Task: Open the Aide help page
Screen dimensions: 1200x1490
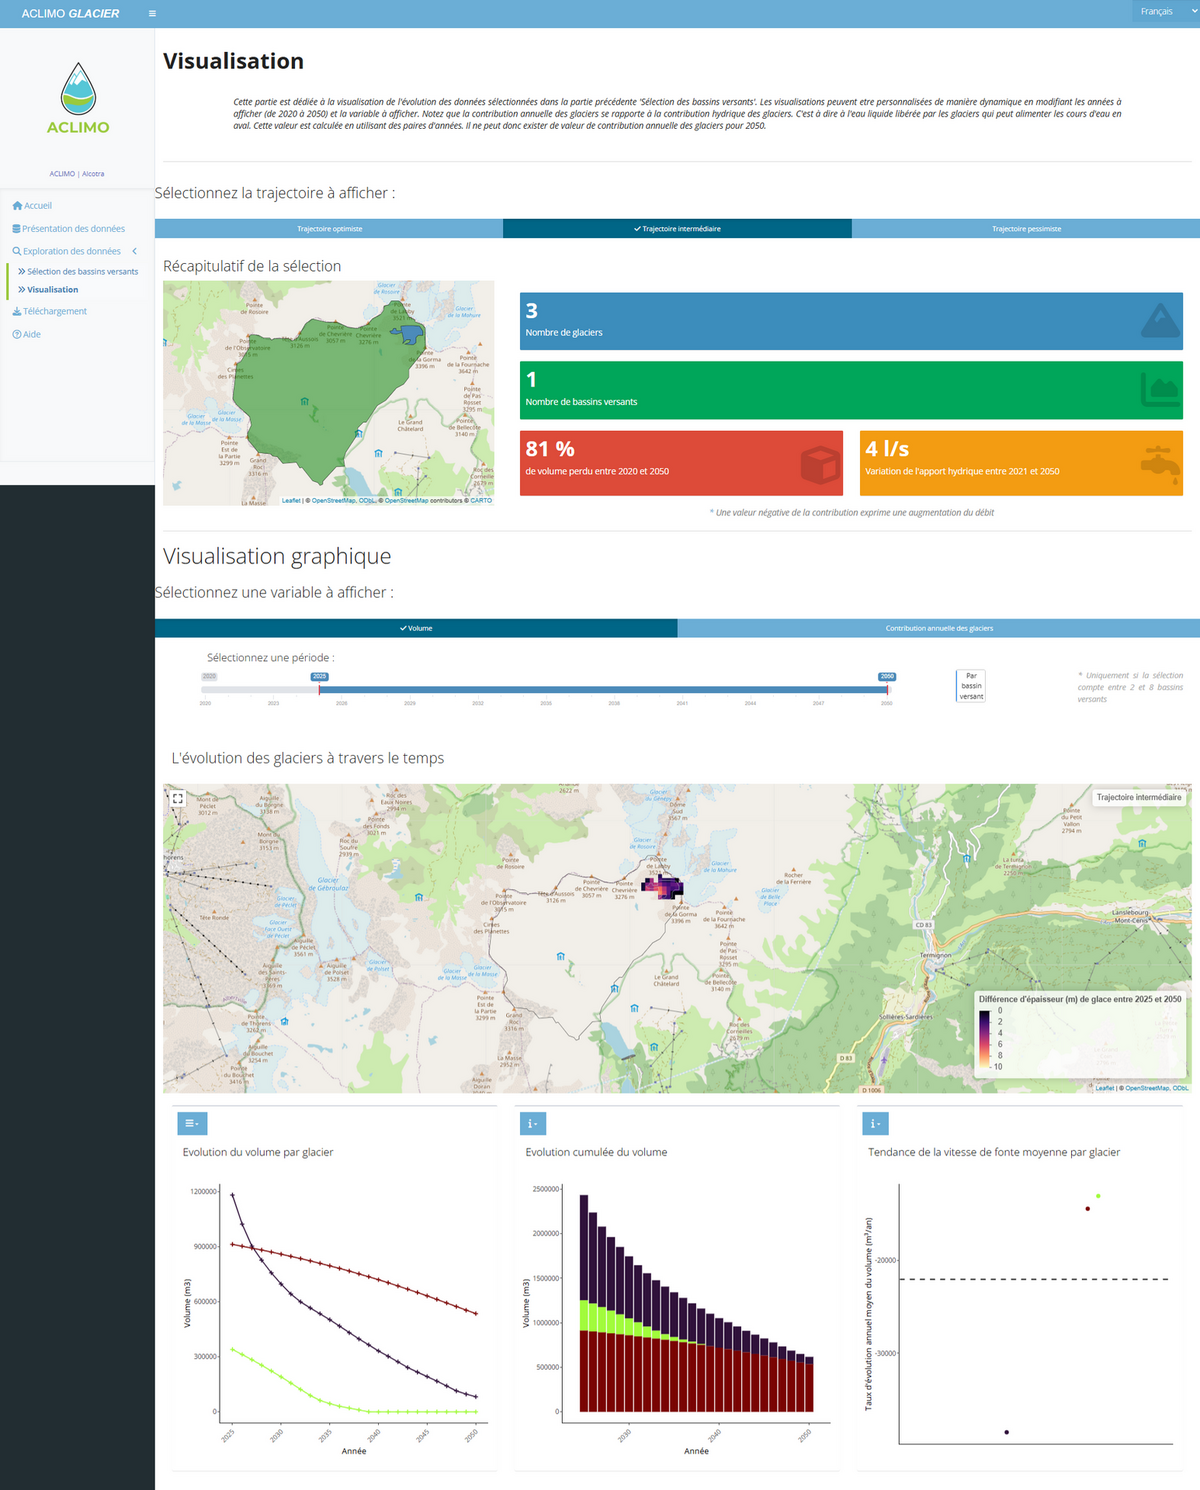Action: click(32, 335)
